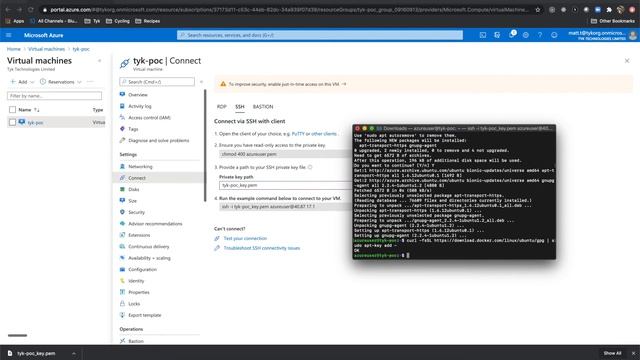
Task: Click the Continuous delivery icon
Action: (122, 246)
